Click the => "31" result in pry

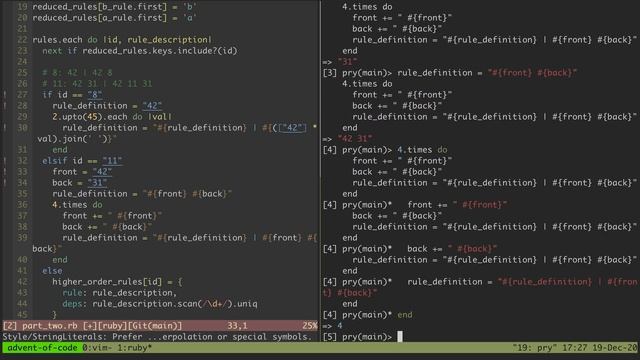pyautogui.click(x=340, y=62)
